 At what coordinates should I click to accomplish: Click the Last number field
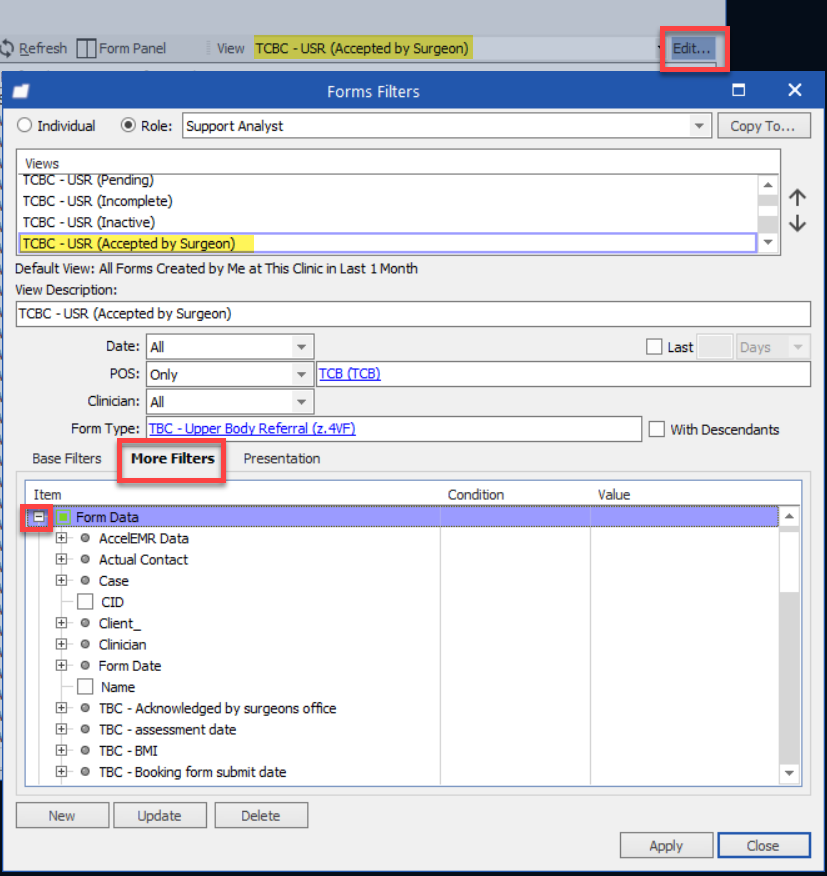click(715, 347)
